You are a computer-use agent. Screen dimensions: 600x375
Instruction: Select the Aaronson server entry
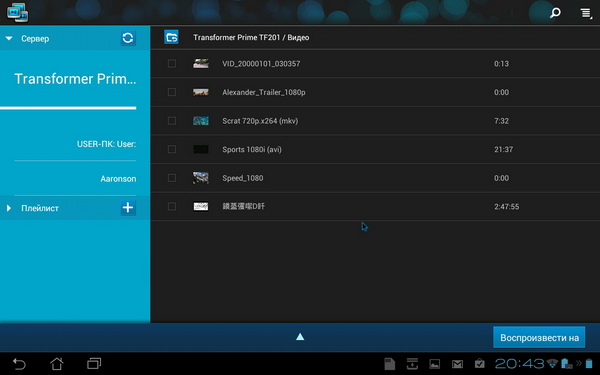pos(118,179)
